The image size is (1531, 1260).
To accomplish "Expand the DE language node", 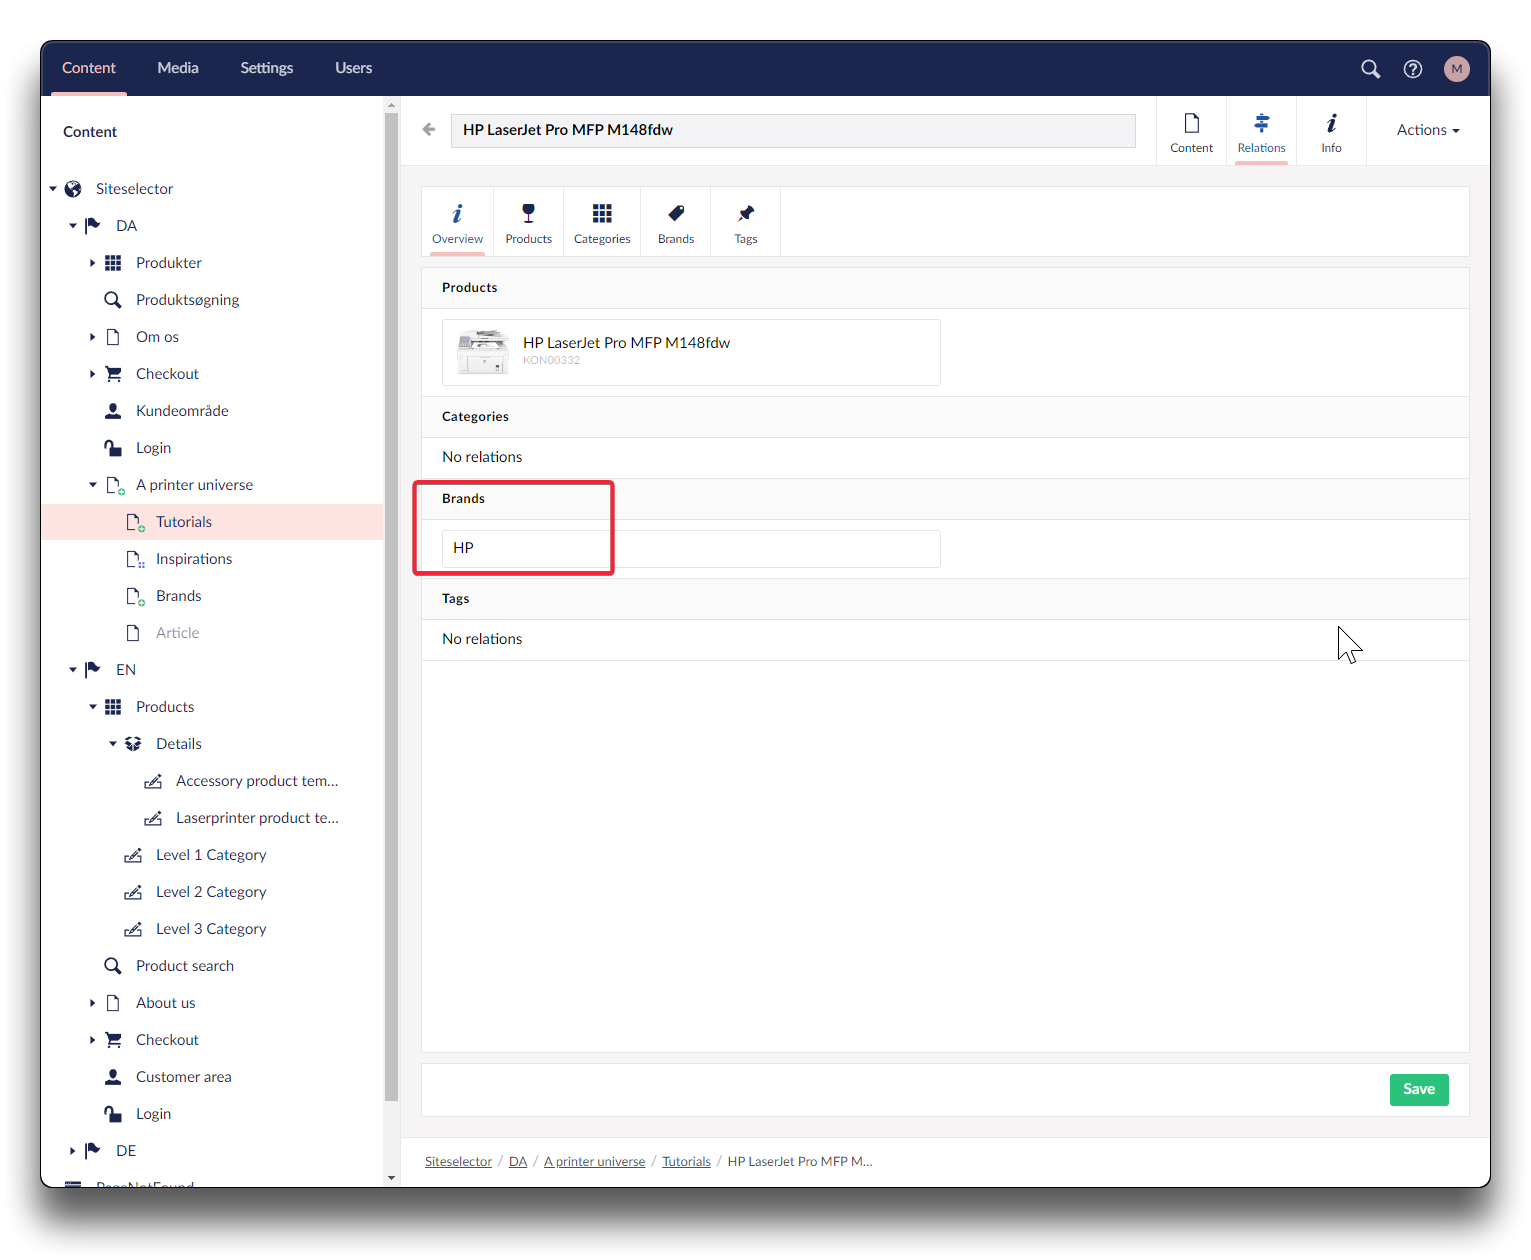I will click(73, 1151).
